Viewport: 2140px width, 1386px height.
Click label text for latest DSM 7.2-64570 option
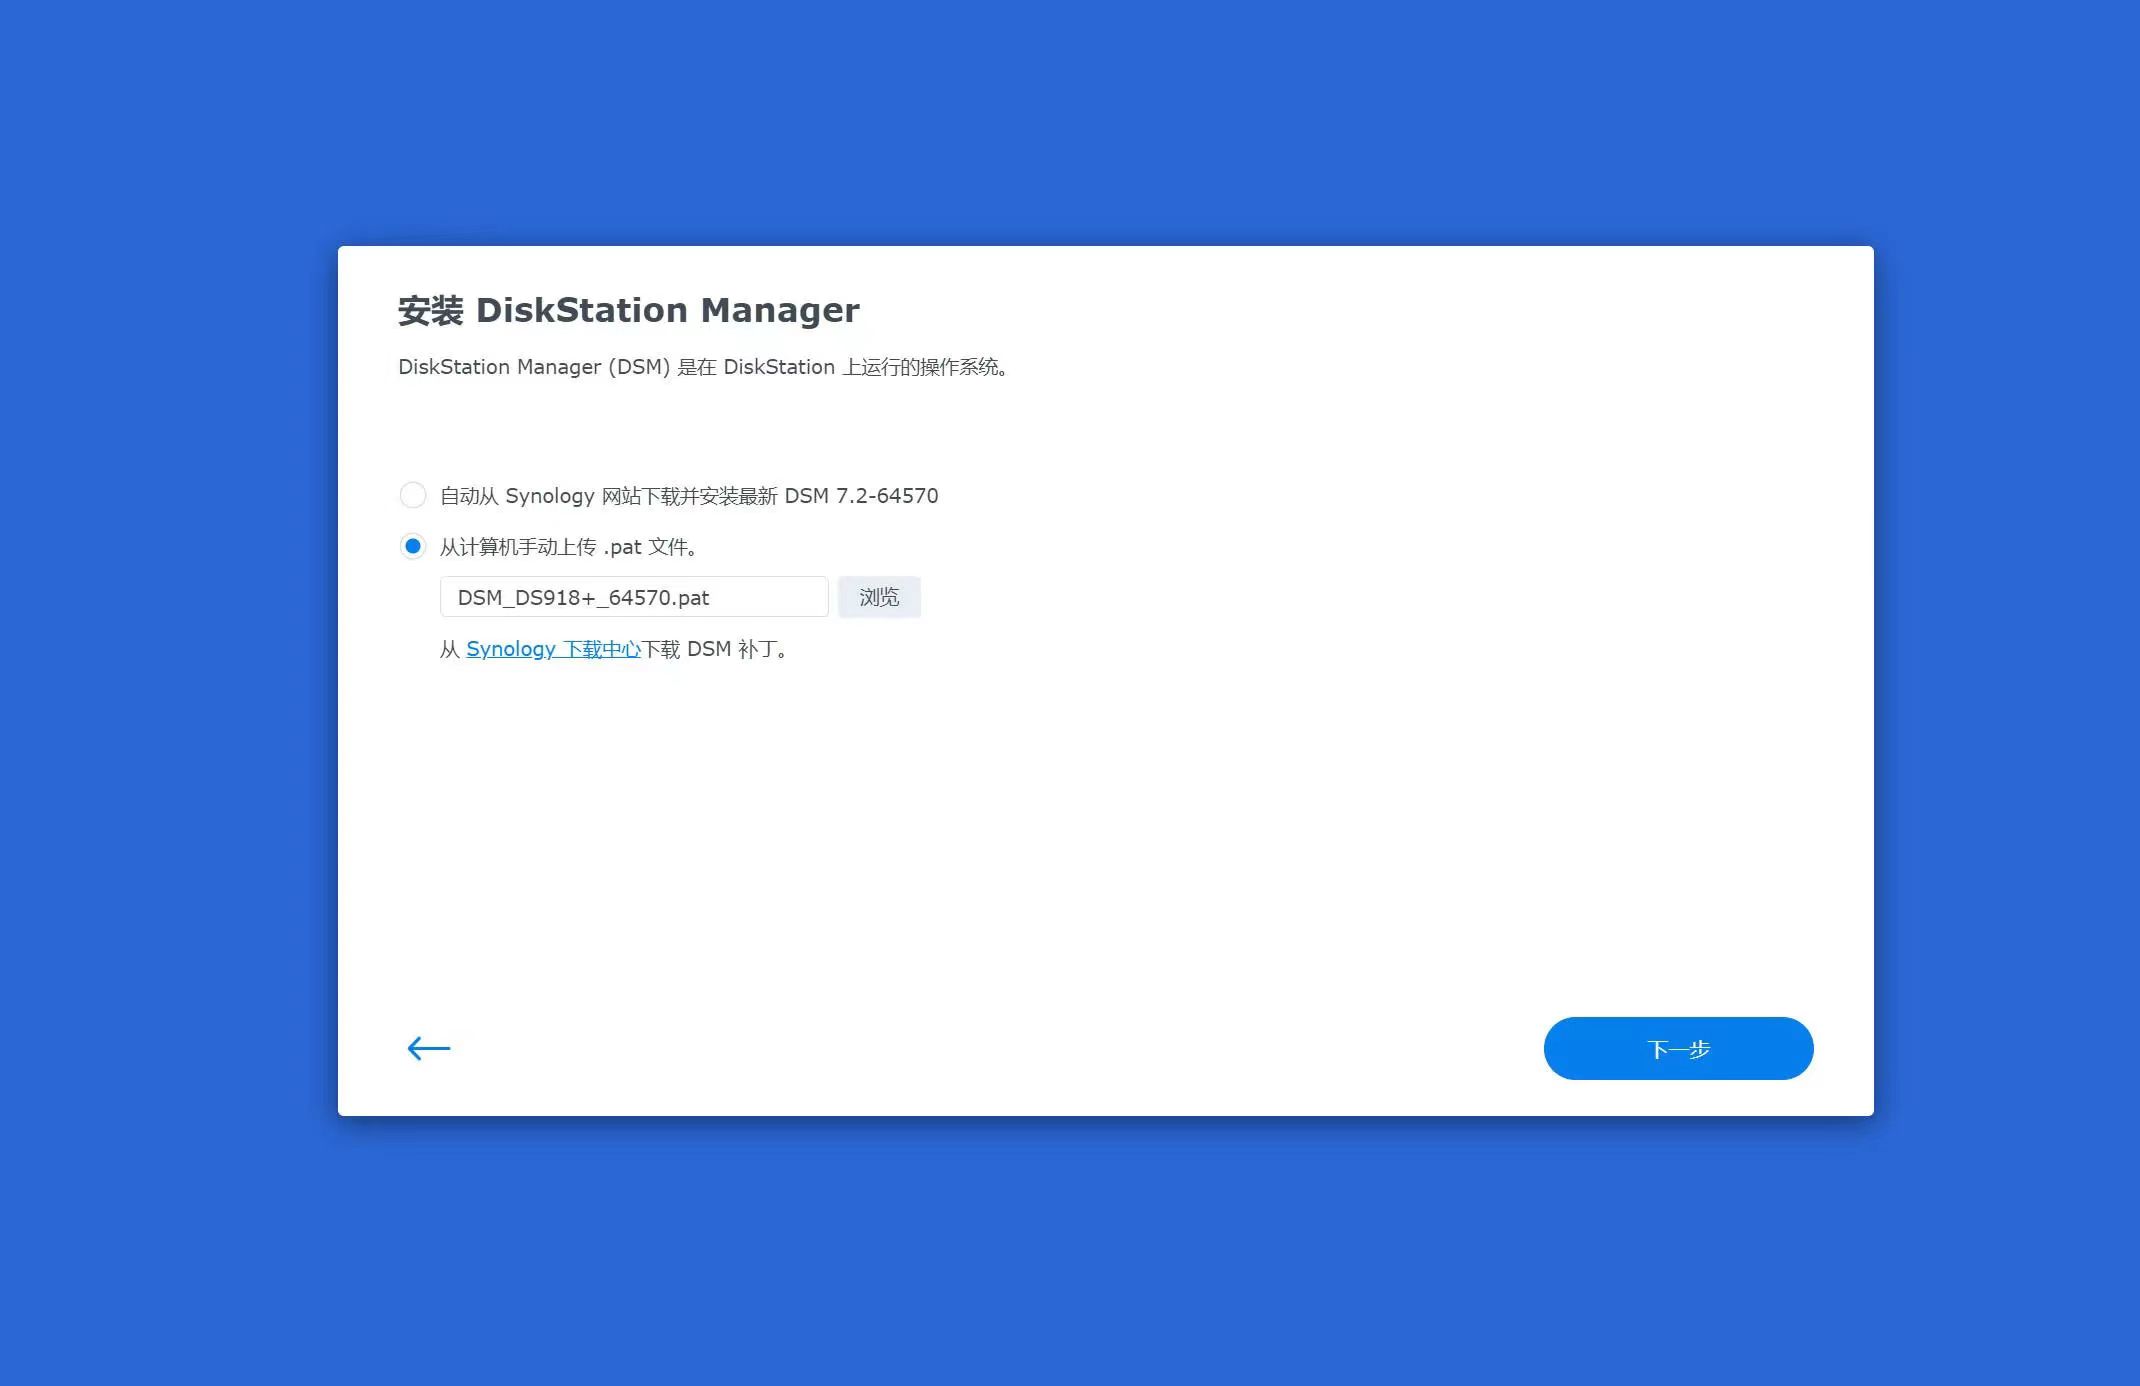coord(688,496)
